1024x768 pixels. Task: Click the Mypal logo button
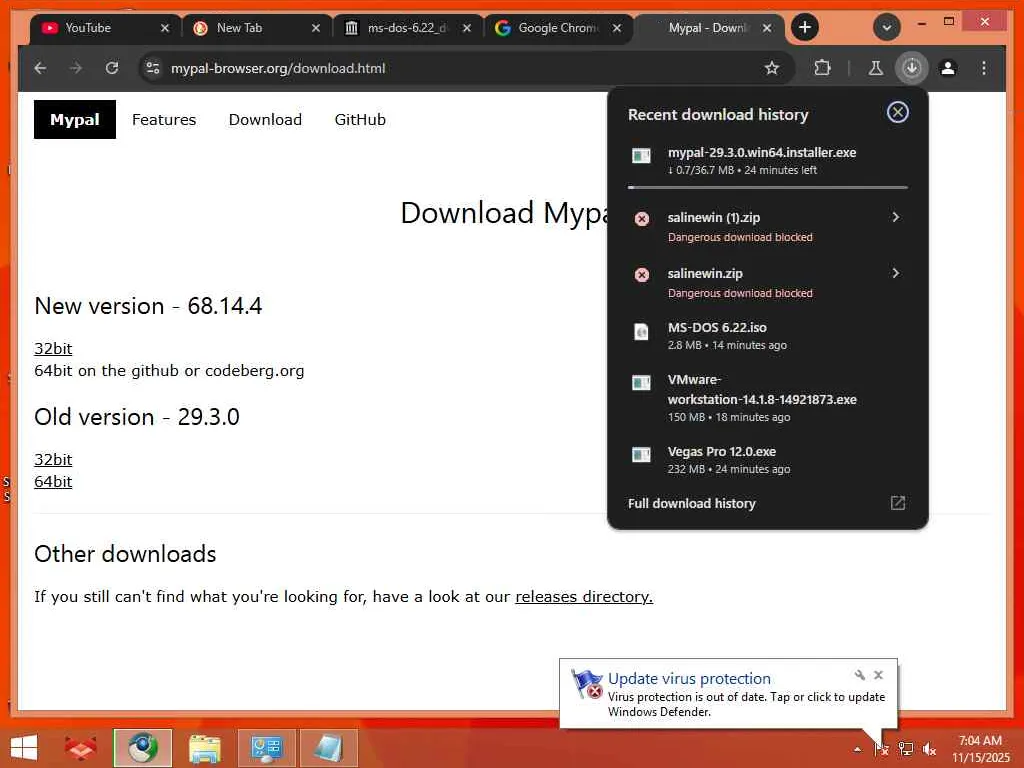coord(75,120)
